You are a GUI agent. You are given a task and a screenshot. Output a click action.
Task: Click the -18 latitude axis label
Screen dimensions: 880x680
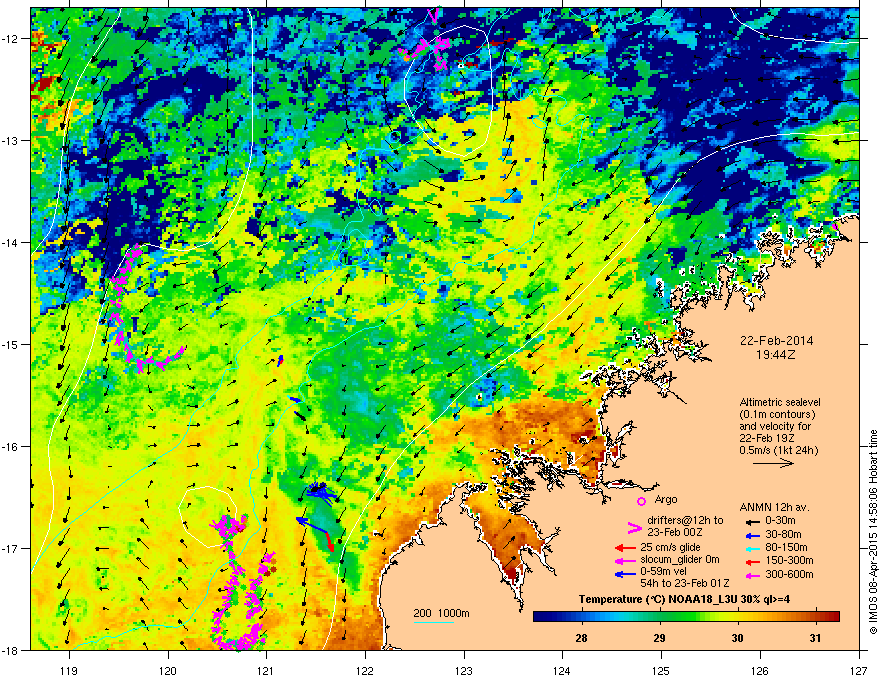[x=11, y=650]
